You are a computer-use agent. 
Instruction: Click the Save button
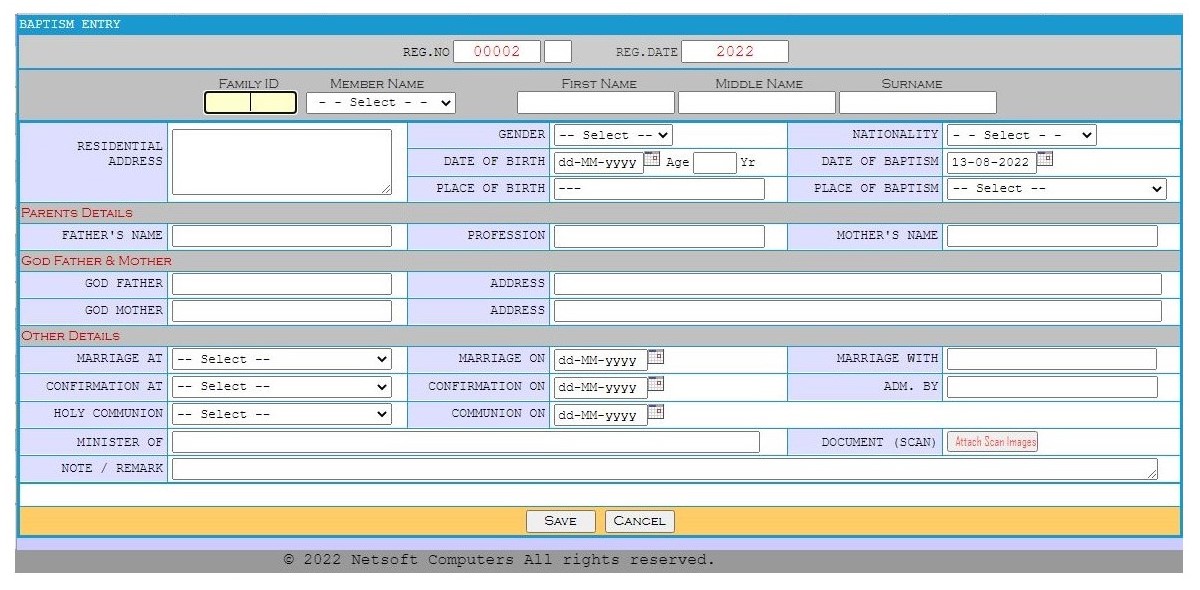(560, 521)
